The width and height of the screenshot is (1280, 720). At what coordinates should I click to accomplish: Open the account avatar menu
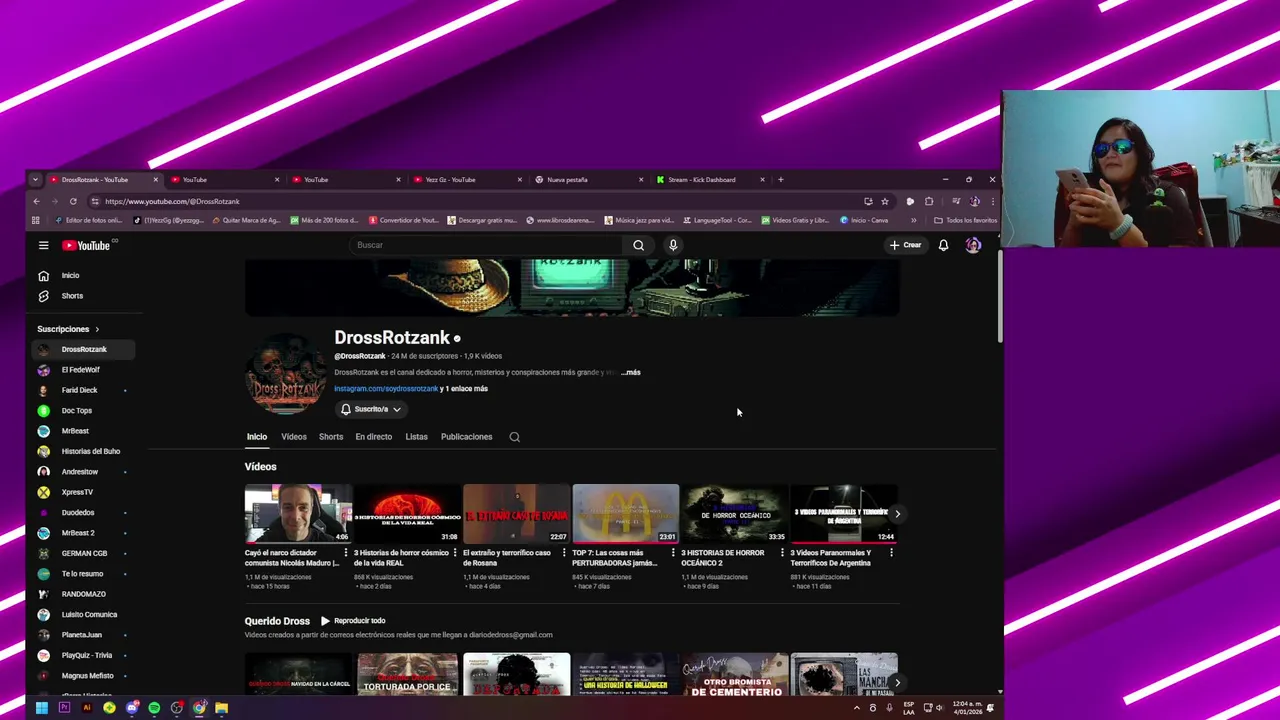[x=973, y=245]
